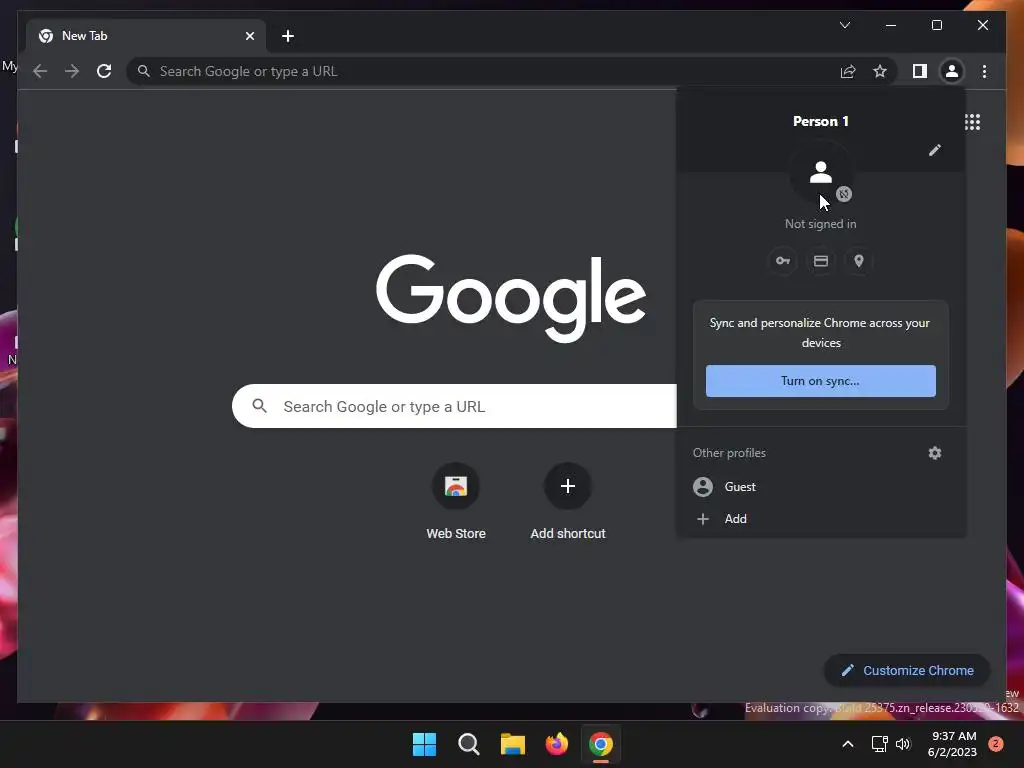This screenshot has width=1024, height=768.
Task: Open the Windows Start menu
Action: coord(424,744)
